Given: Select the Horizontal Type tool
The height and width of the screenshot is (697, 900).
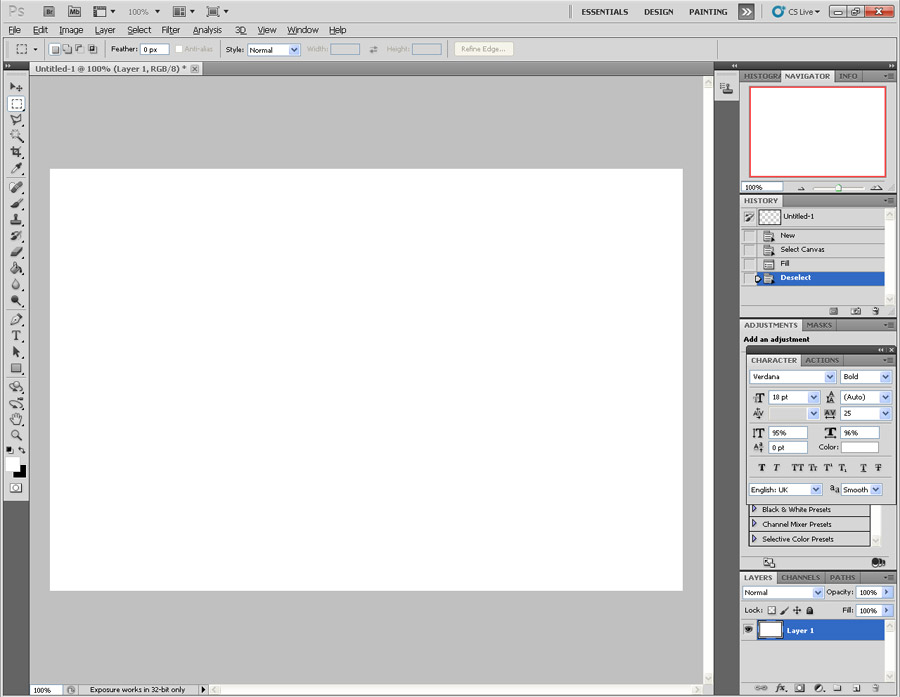Looking at the screenshot, I should click(x=16, y=335).
